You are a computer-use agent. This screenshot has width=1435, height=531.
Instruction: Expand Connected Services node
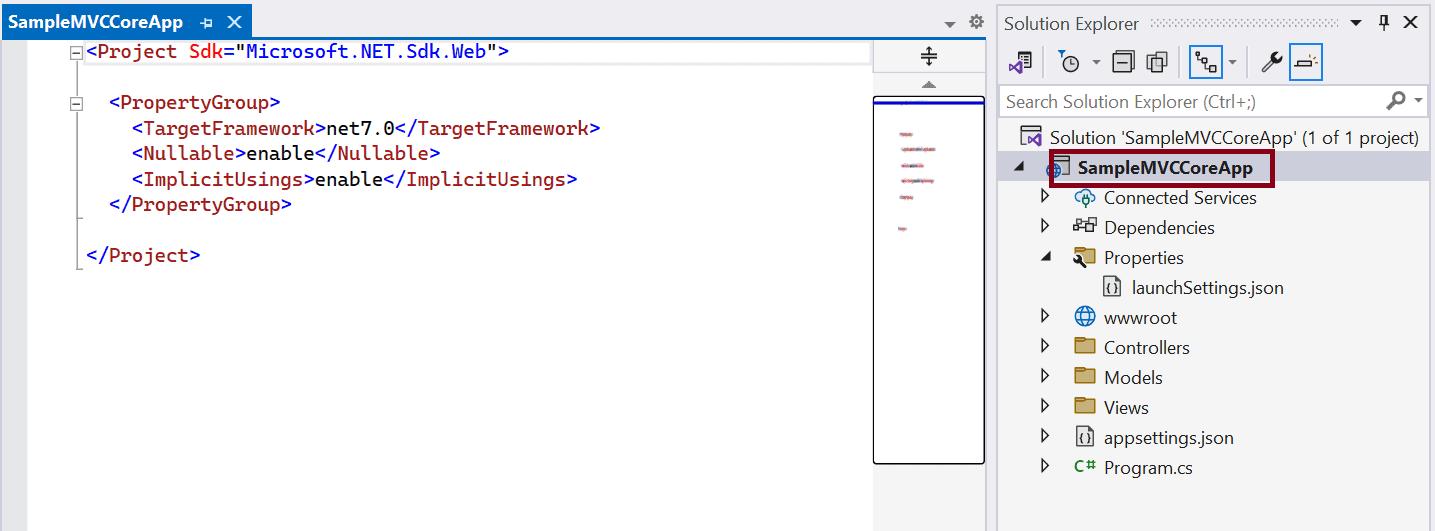[1045, 197]
